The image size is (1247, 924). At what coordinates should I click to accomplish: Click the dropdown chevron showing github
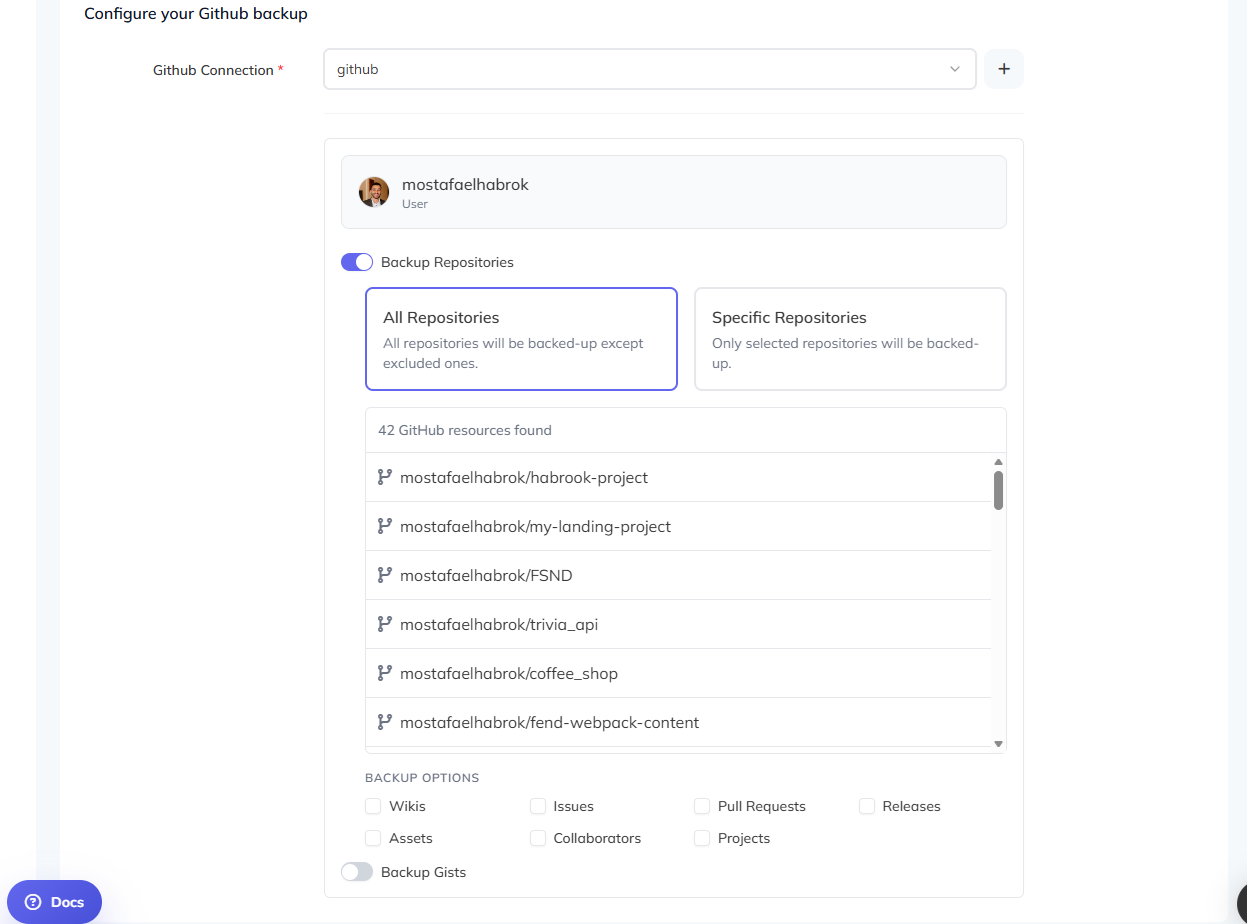click(954, 69)
